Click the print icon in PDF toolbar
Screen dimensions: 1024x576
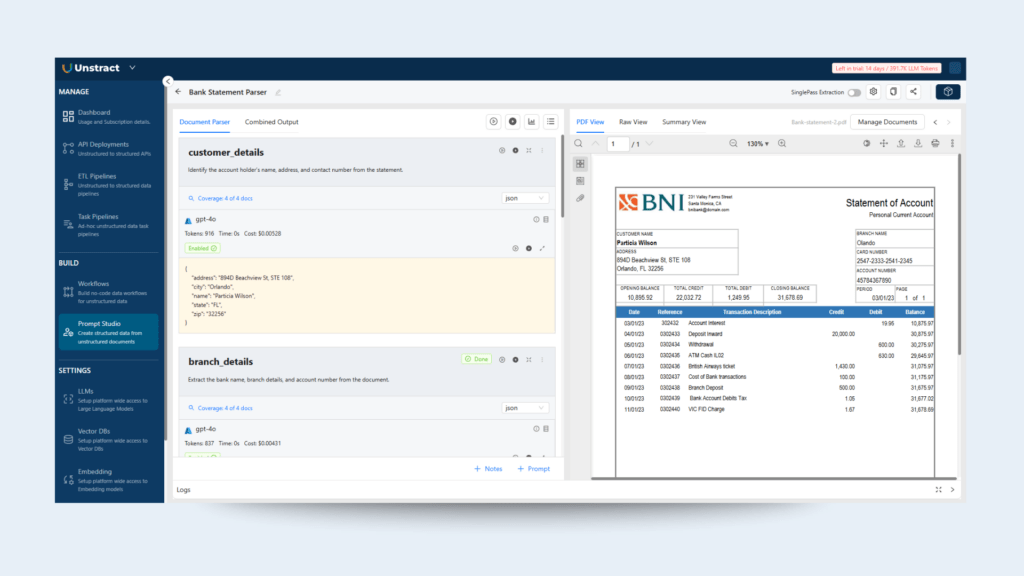click(x=934, y=144)
